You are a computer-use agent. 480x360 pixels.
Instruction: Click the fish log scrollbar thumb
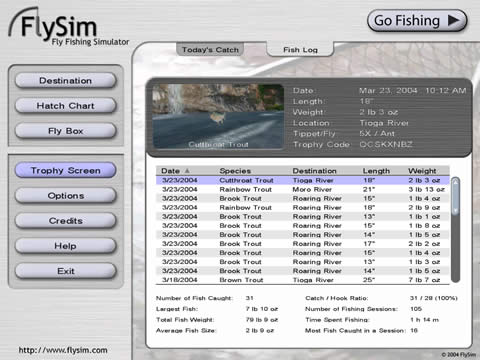coord(455,197)
